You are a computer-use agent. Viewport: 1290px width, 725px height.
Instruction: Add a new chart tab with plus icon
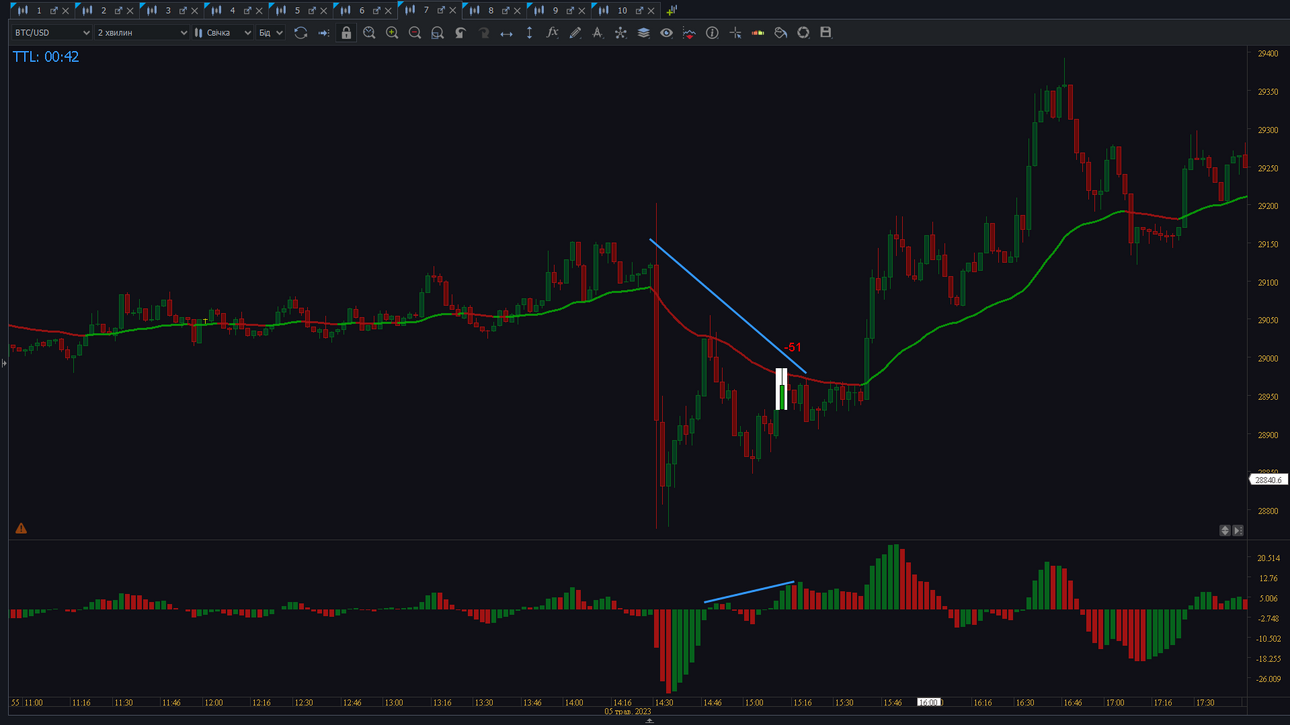pos(671,10)
